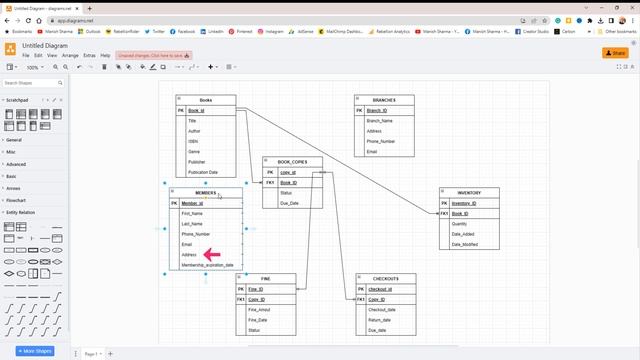Toggle collapse icon on CHECKOUTS table
Image resolution: width=640 pixels, height=360 pixels.
[359, 277]
